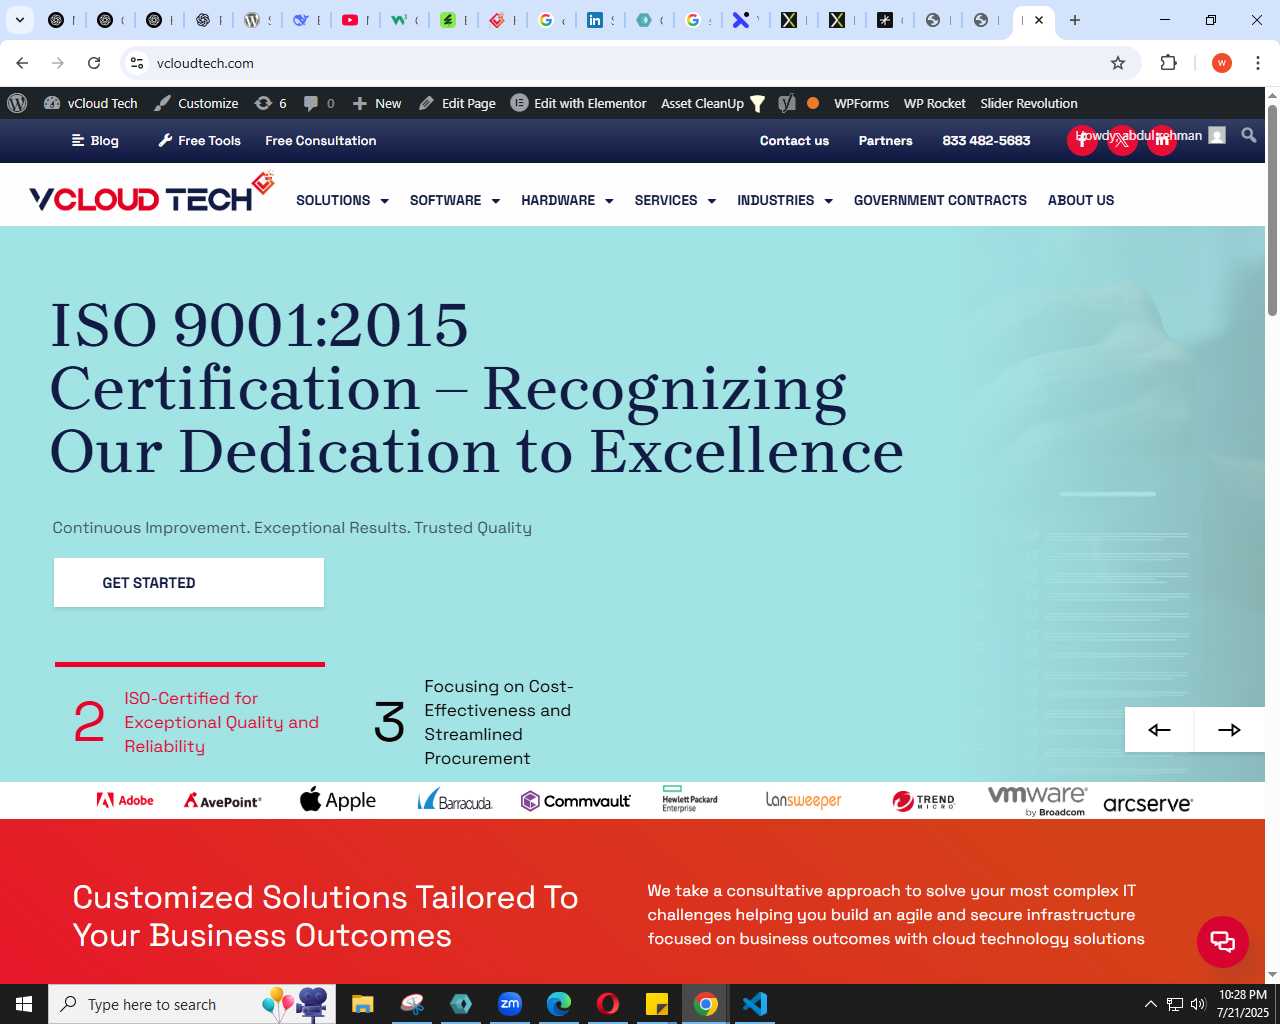
Task: Open the X (Twitter) social icon
Action: 1122,140
